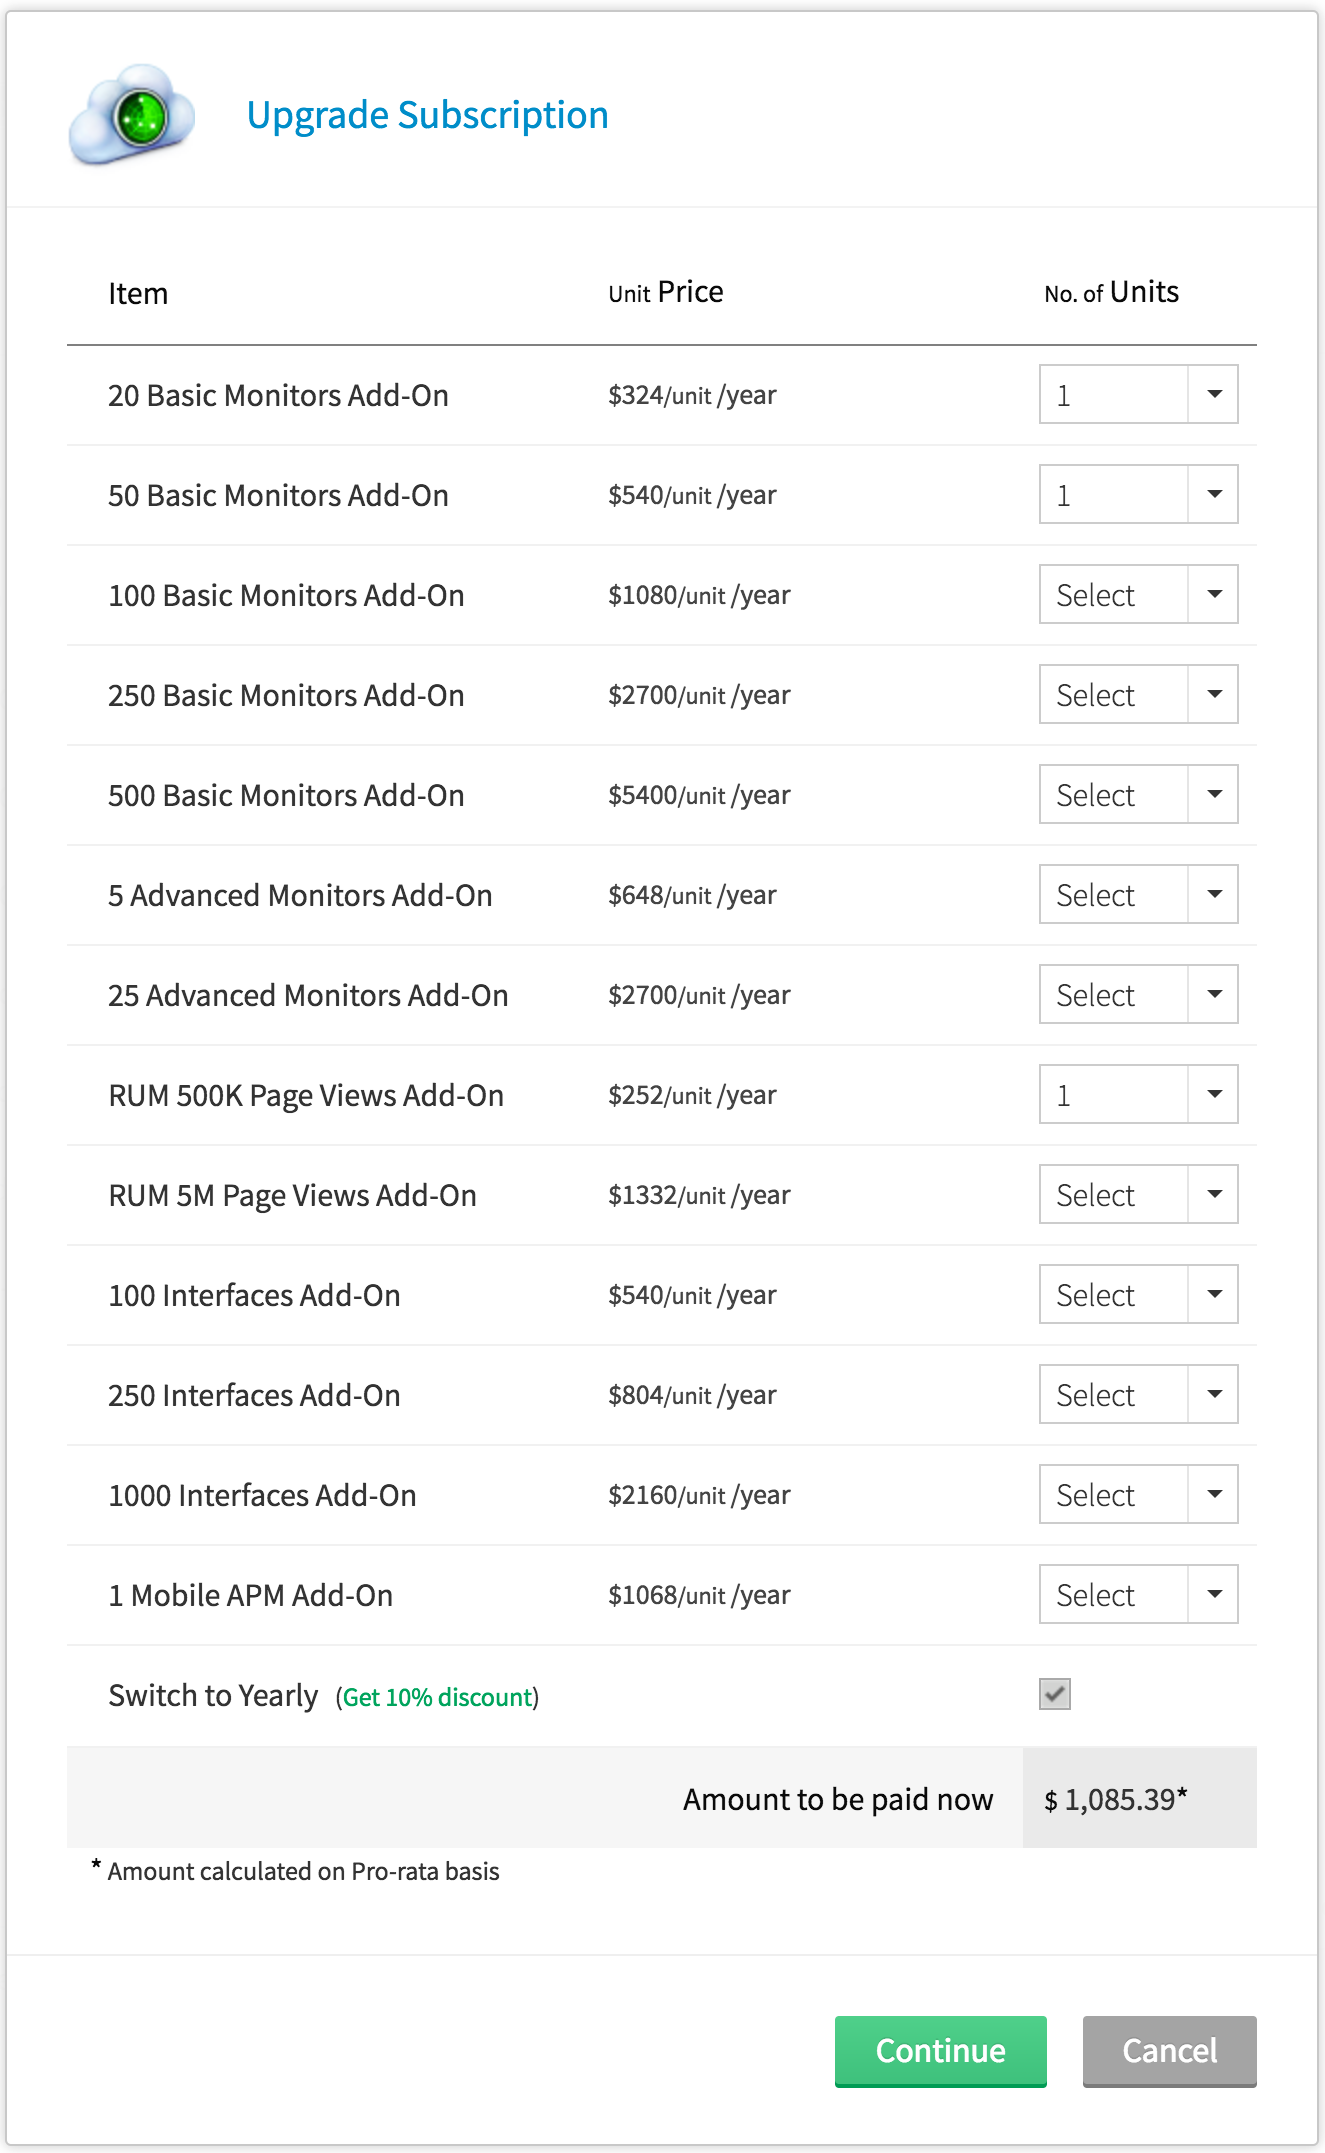Click the Get 10% discount text
Screen dimensions: 1325x2153
pyautogui.click(x=437, y=1697)
